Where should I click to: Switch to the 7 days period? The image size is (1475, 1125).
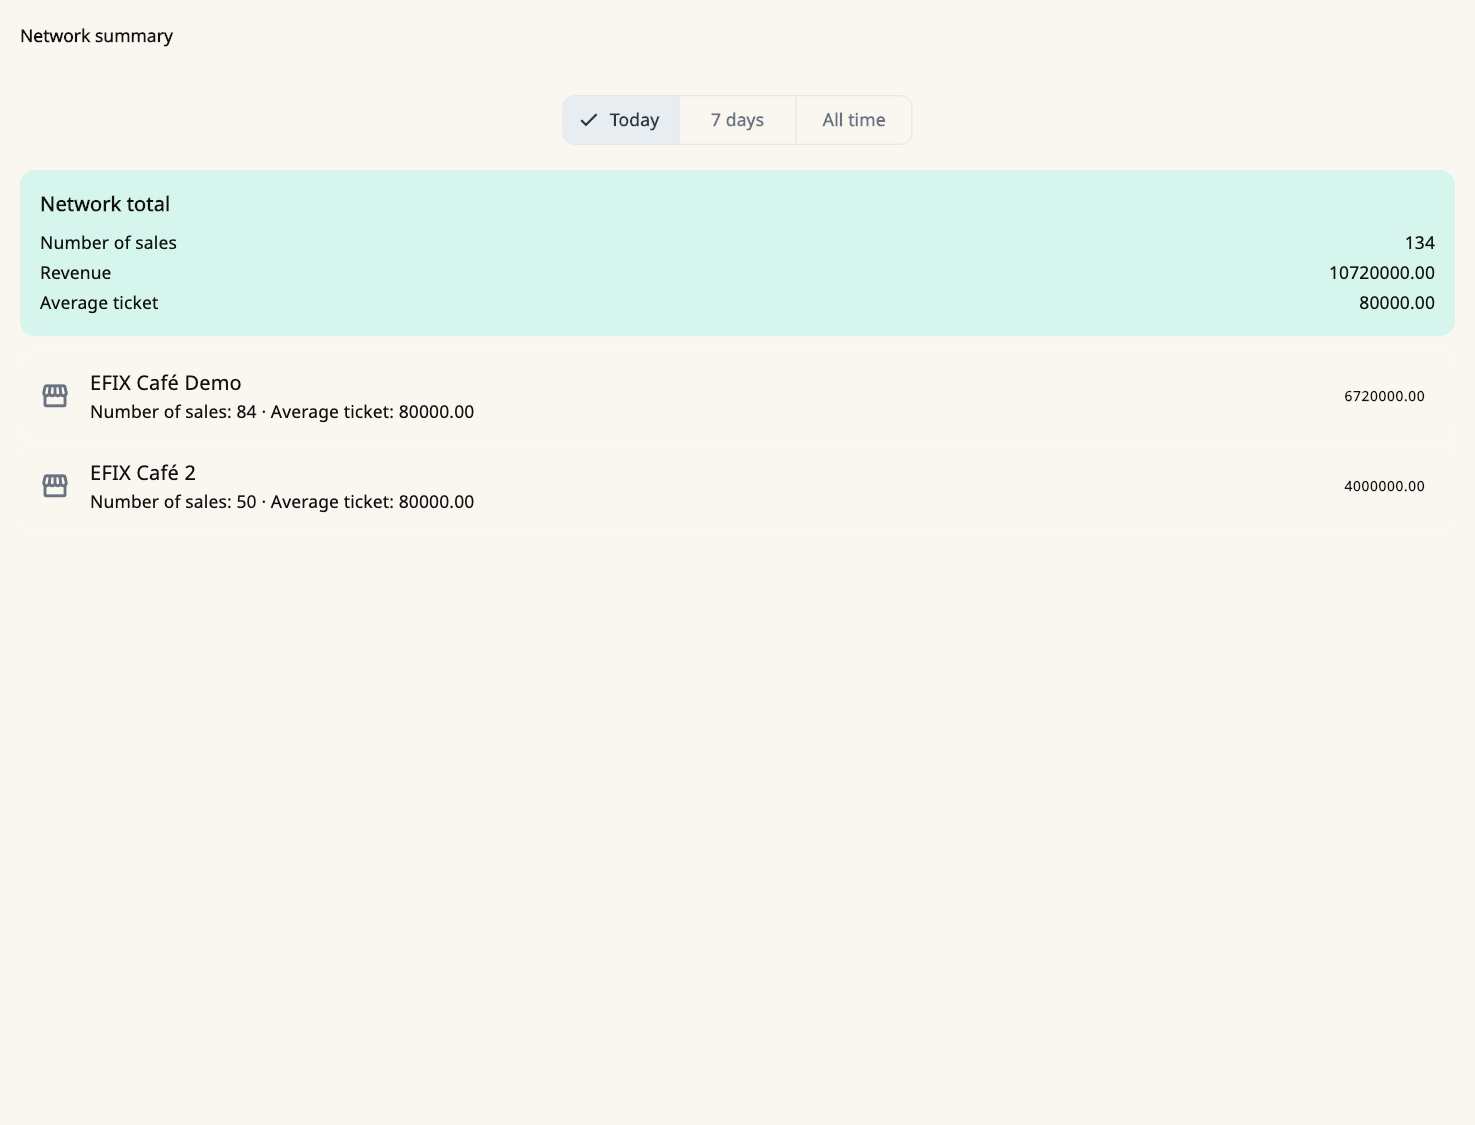coord(738,120)
